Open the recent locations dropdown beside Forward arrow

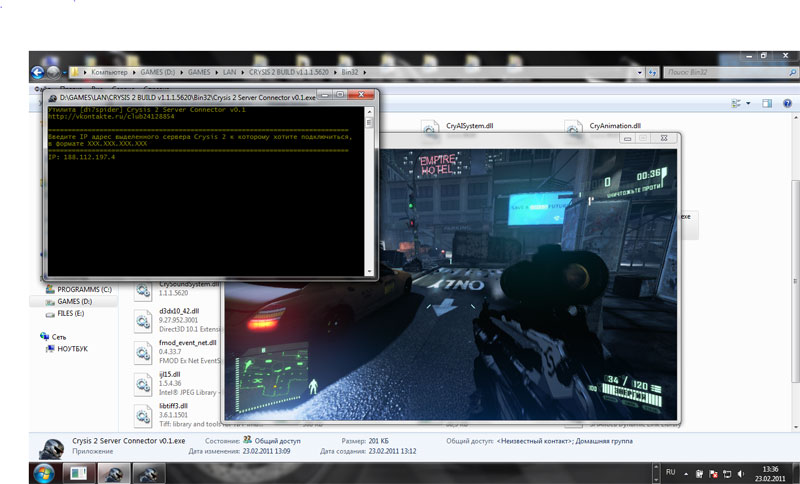point(64,73)
